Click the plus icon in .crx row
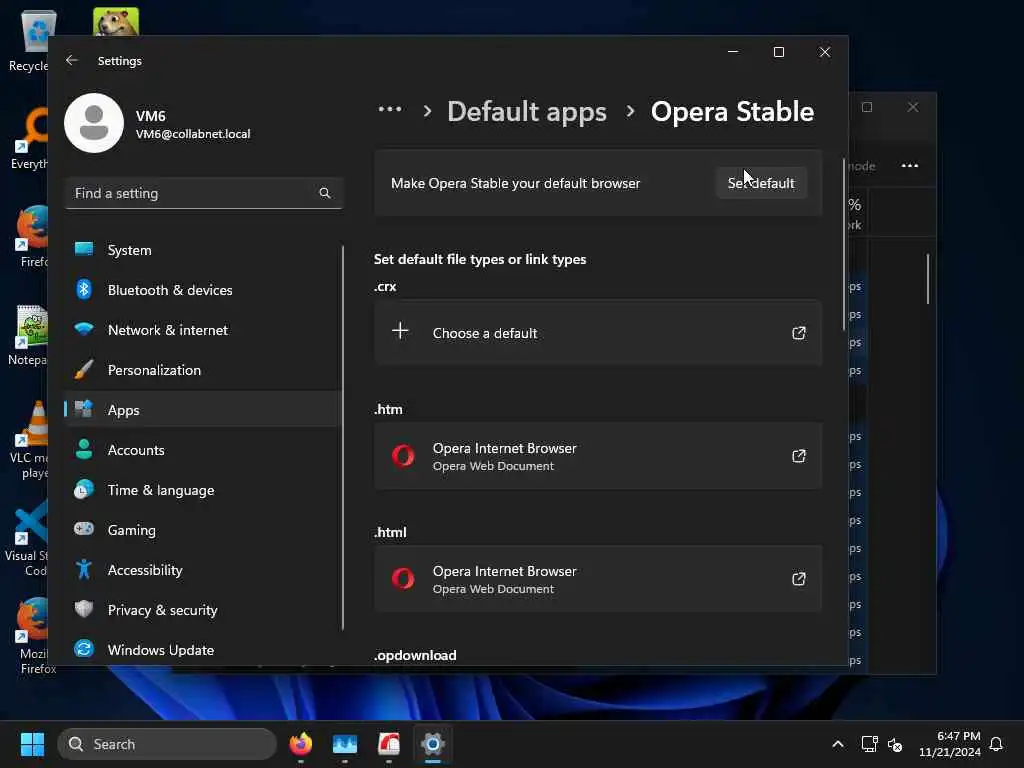Image resolution: width=1024 pixels, height=768 pixels. [x=400, y=331]
